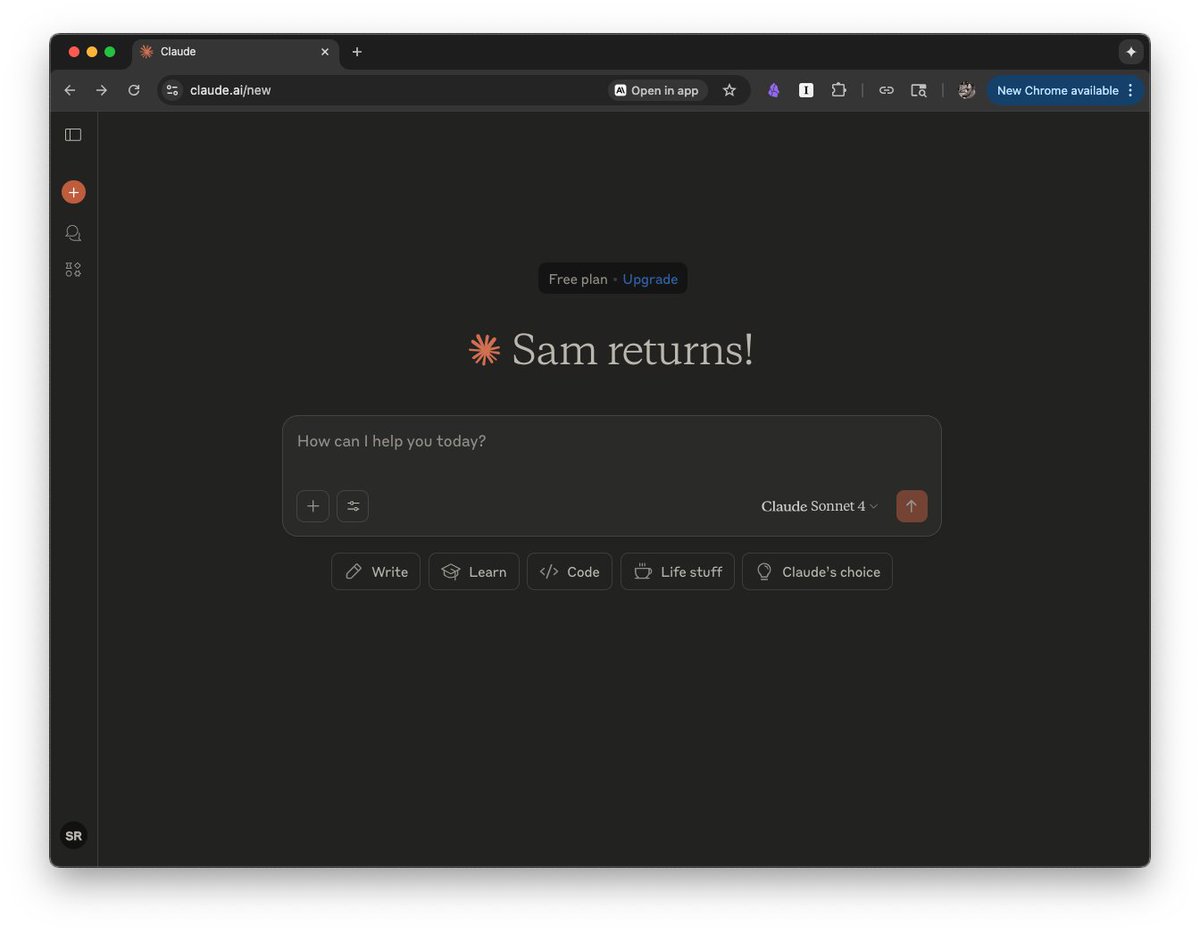This screenshot has height=933, width=1200.
Task: Open the chats history icon
Action: (x=73, y=233)
